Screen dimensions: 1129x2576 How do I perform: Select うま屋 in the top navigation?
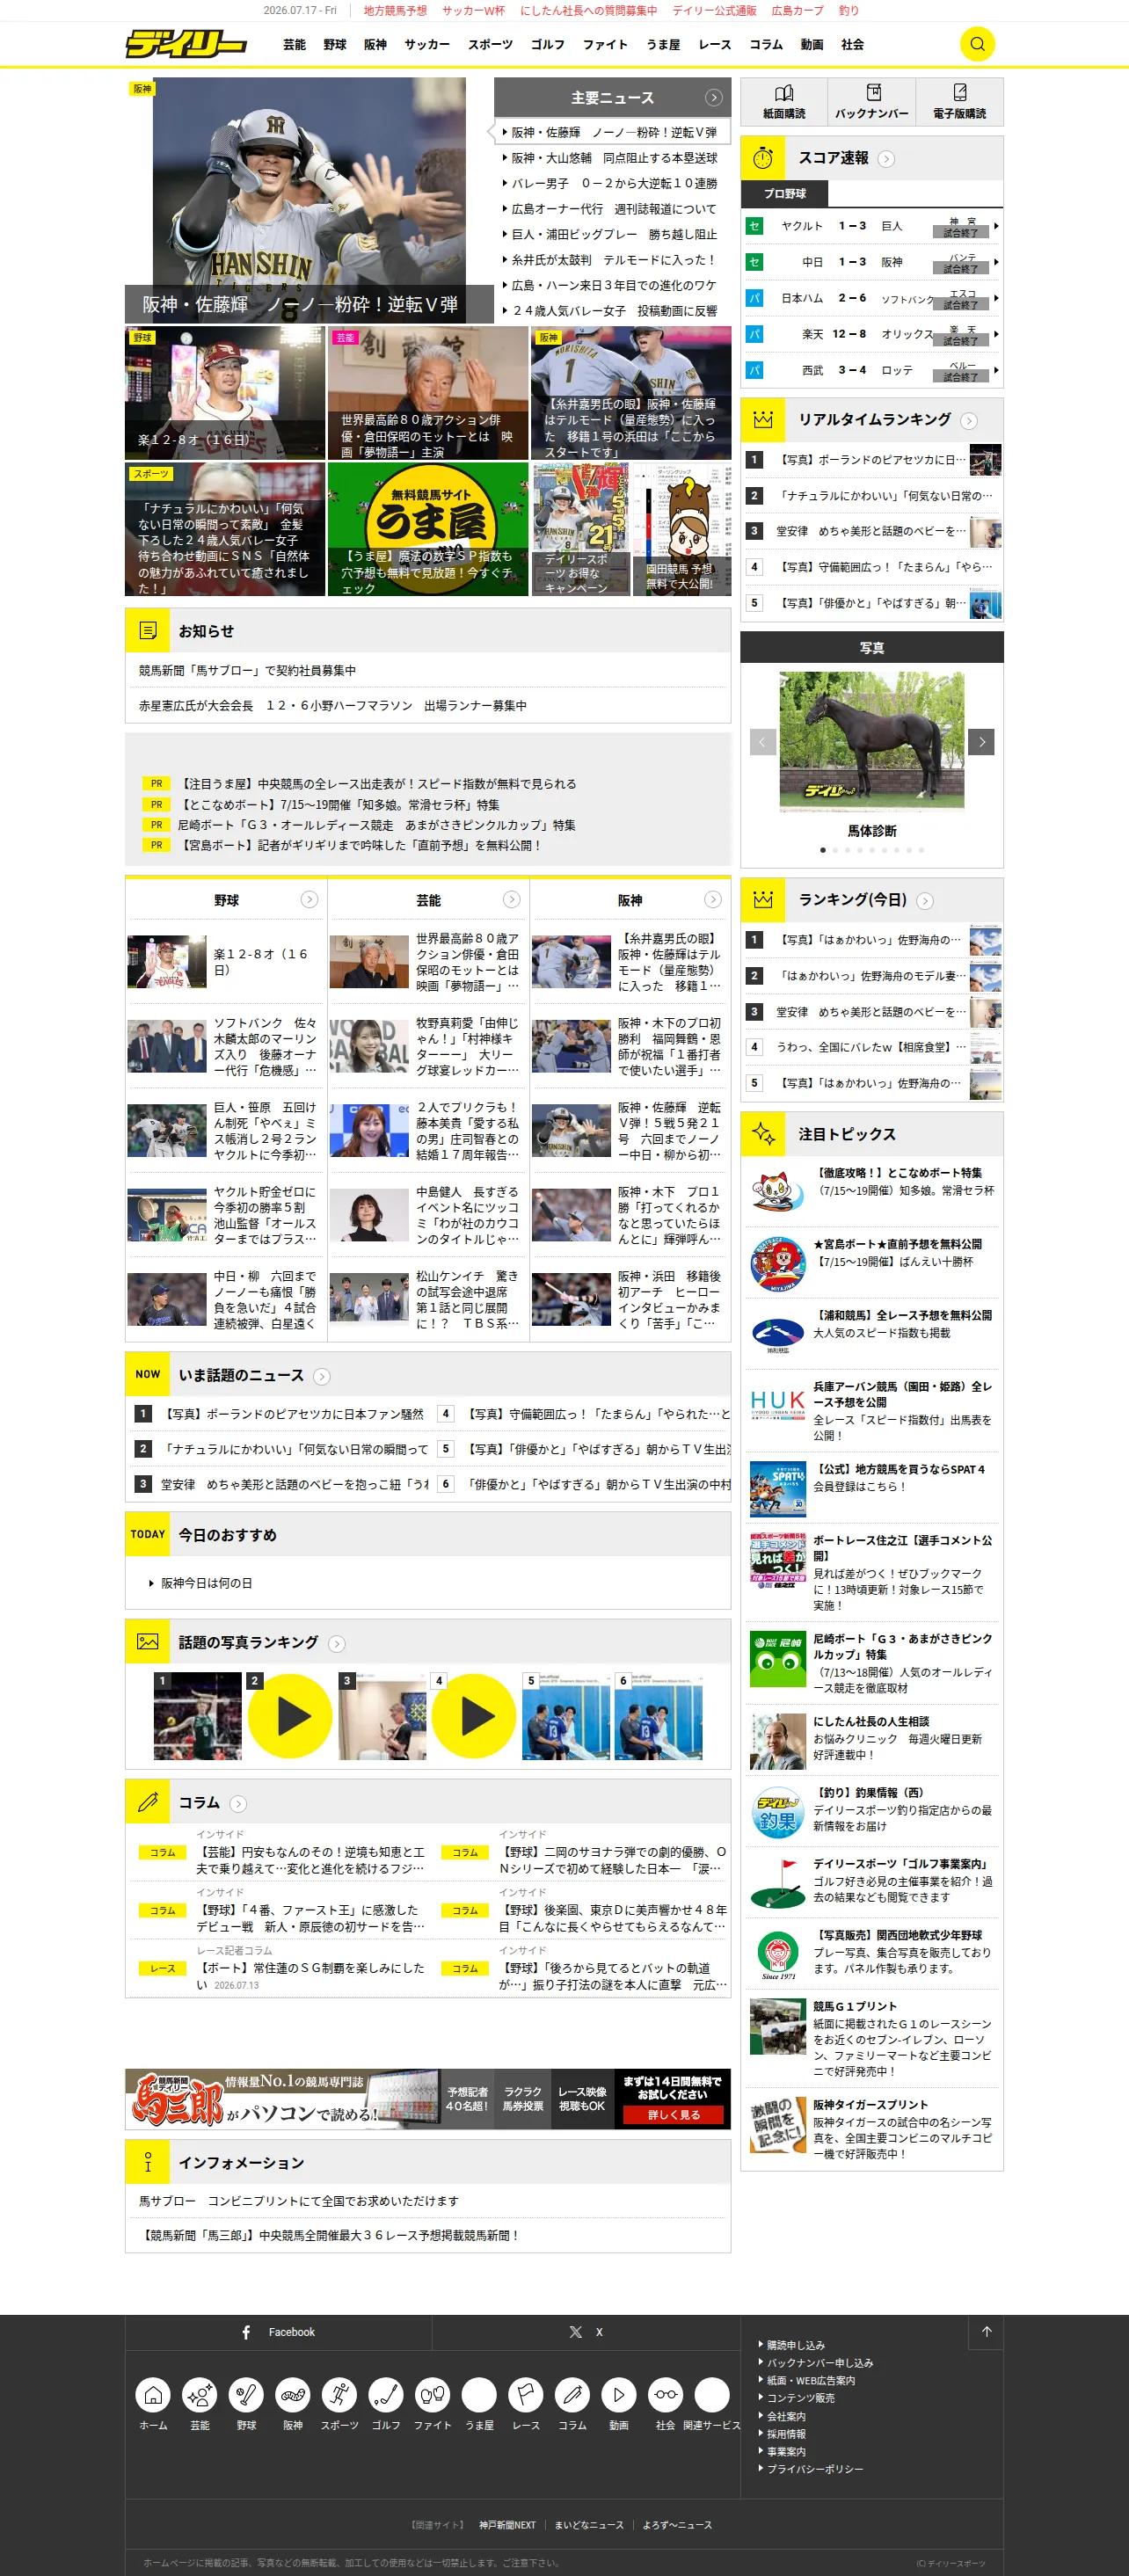tap(663, 45)
